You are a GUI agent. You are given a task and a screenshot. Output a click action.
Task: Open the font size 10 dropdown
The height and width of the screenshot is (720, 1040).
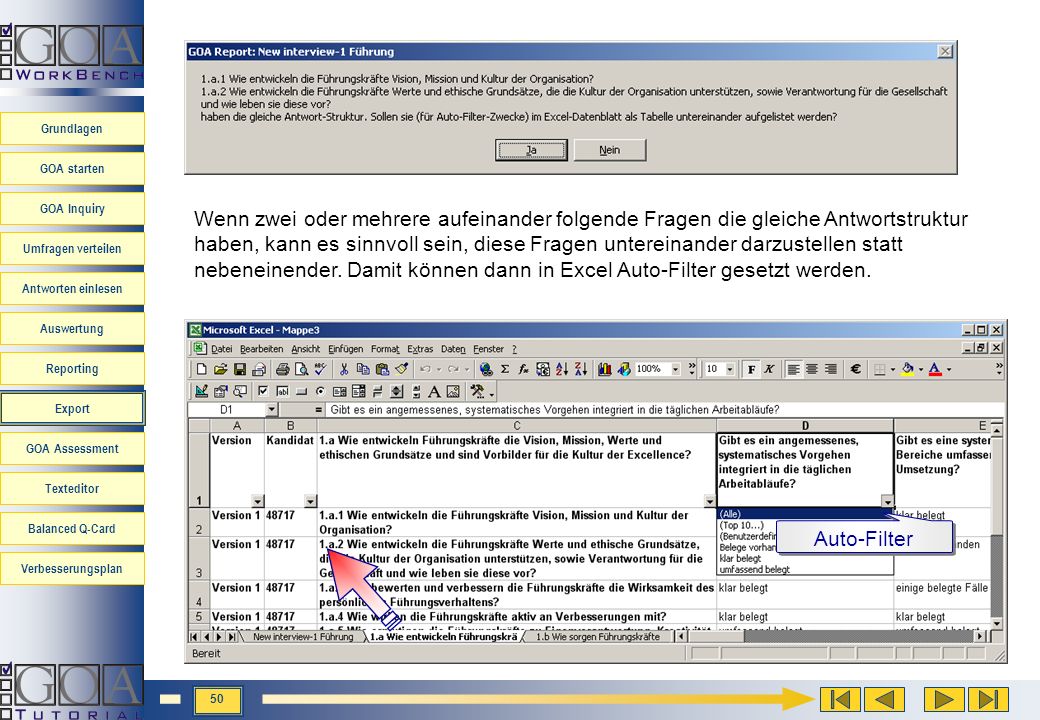point(730,369)
